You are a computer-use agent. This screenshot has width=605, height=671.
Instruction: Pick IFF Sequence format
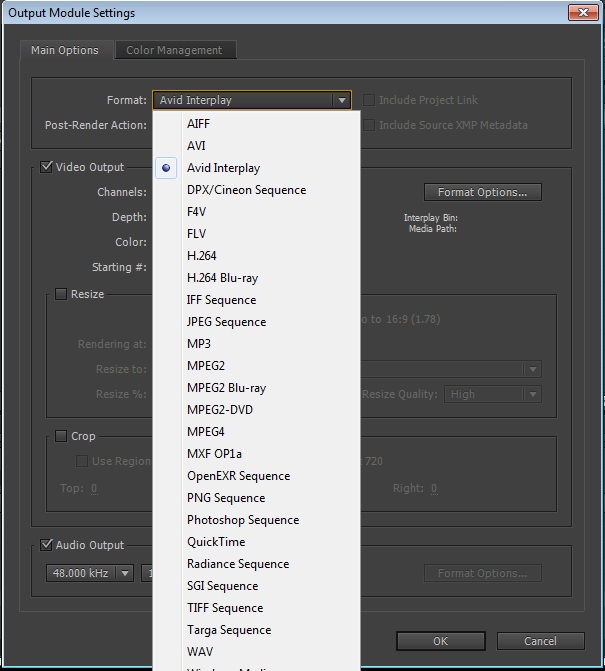click(256, 300)
